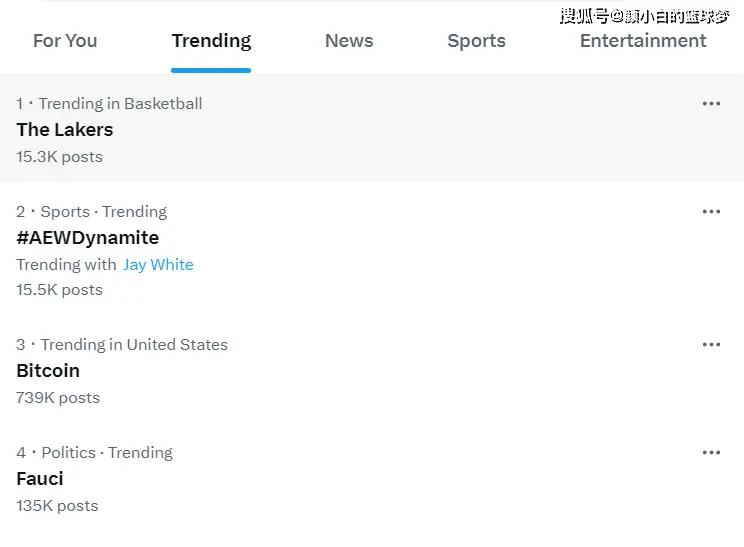744x547 pixels.
Task: Click the 739K posts count
Action: 58,398
